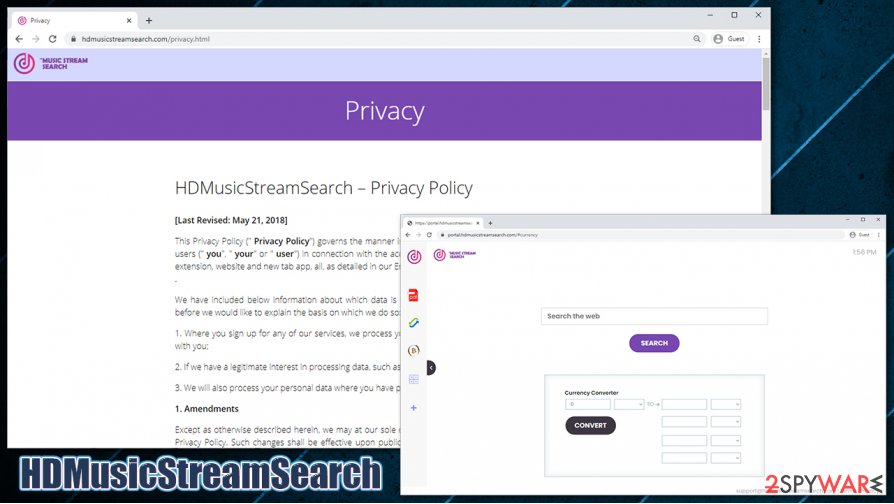894x504 pixels.
Task: Go forward in the portal browser window
Action: pos(418,235)
